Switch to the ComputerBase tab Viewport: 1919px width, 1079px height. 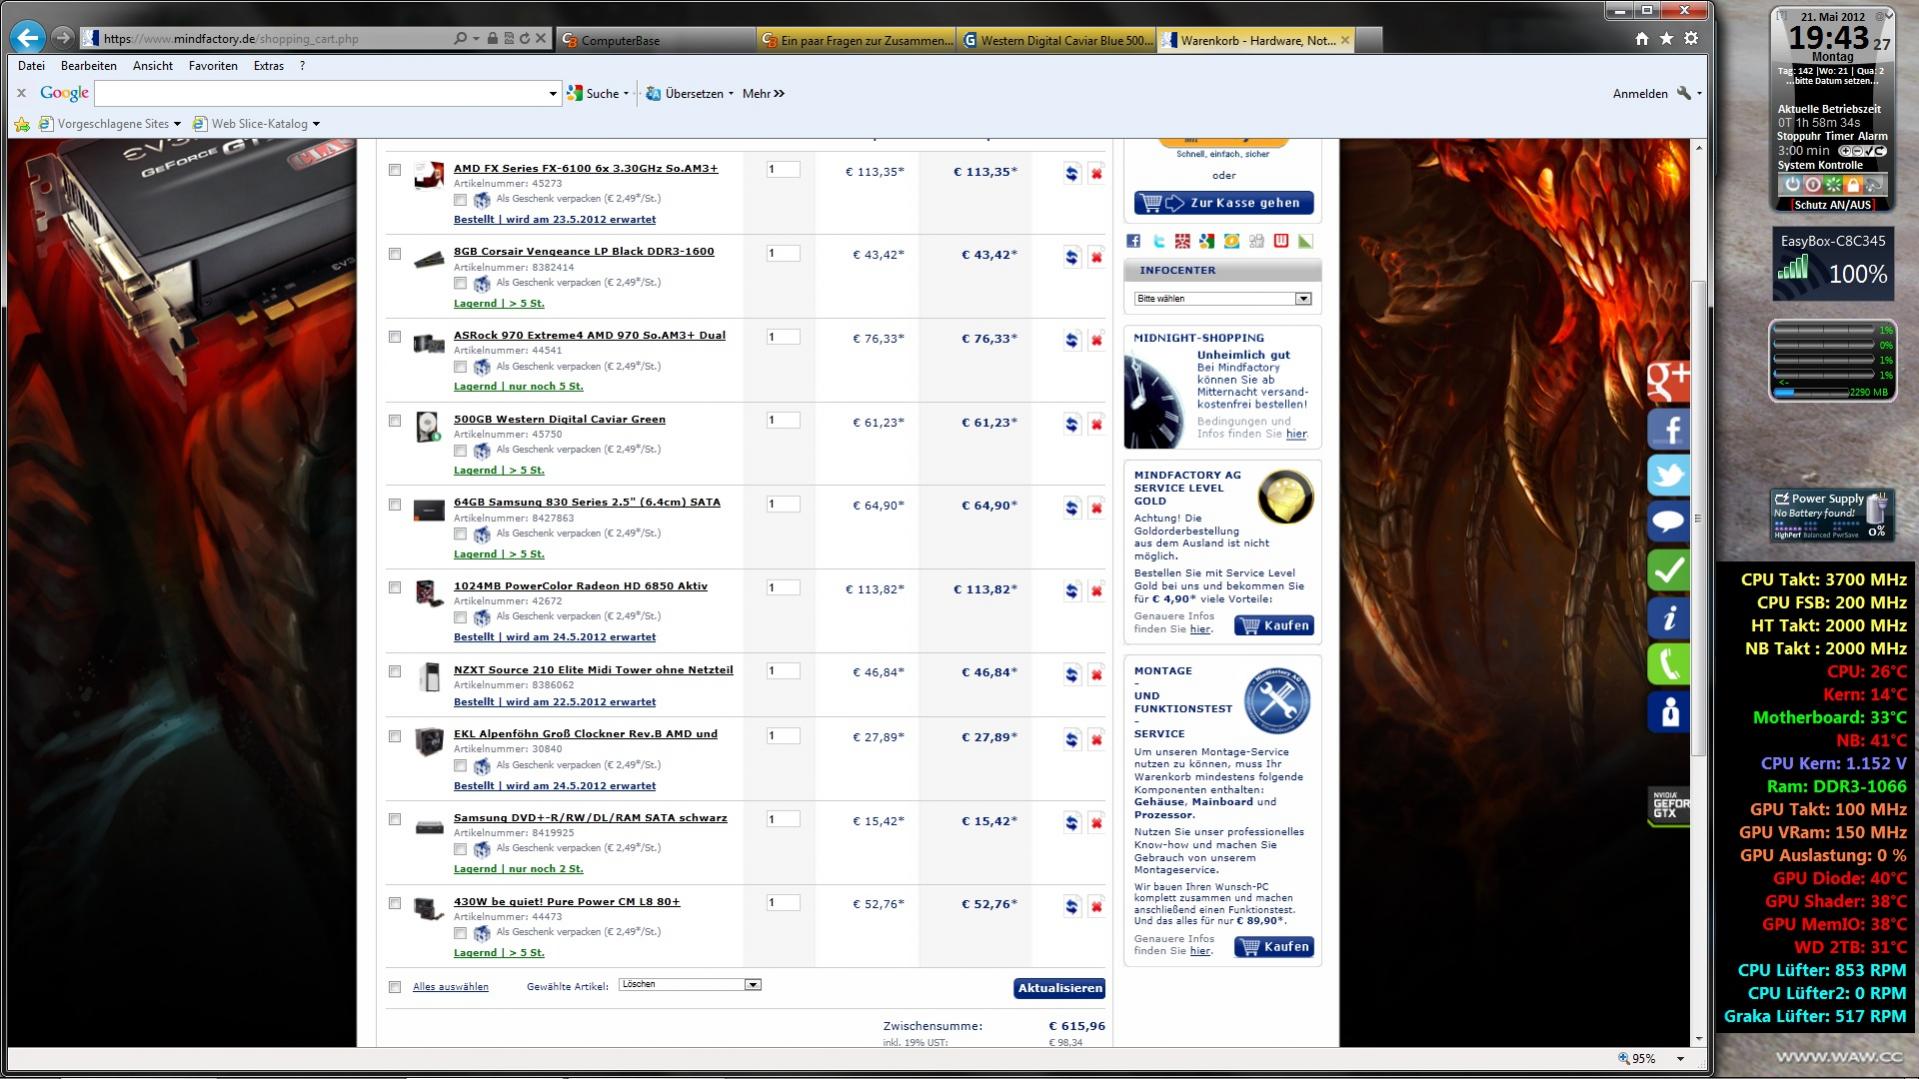point(655,40)
